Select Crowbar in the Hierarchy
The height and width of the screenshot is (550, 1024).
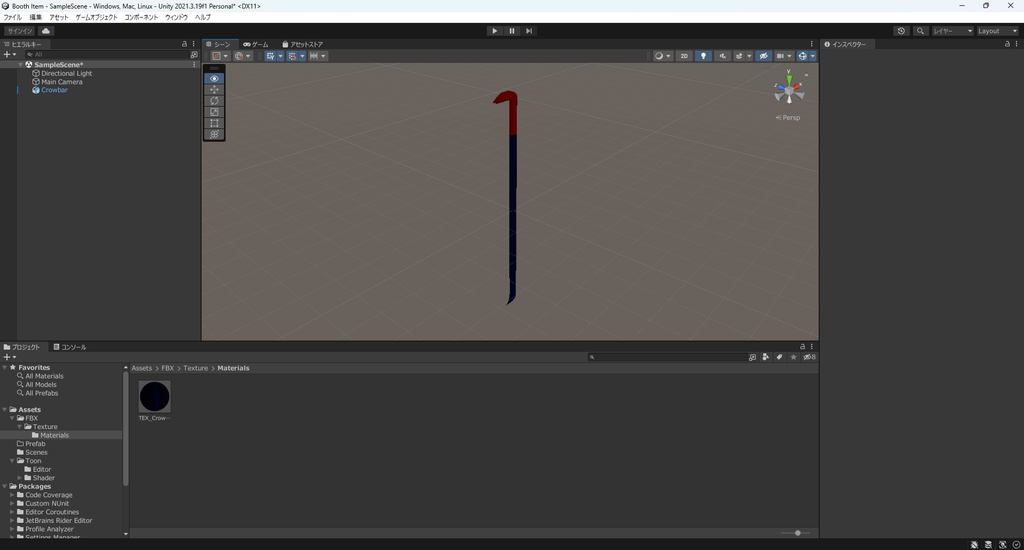[54, 90]
